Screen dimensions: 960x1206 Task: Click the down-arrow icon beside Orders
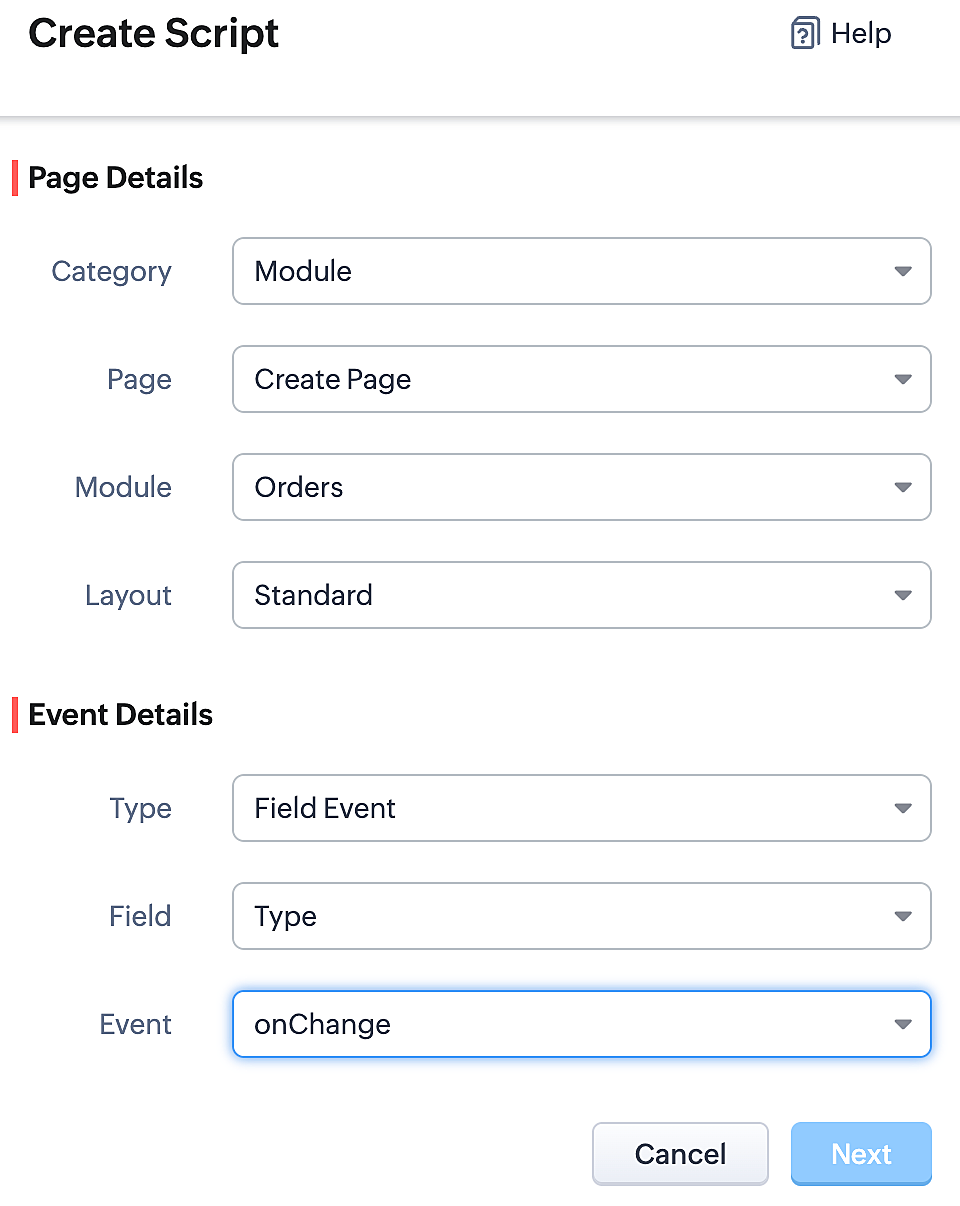click(903, 487)
